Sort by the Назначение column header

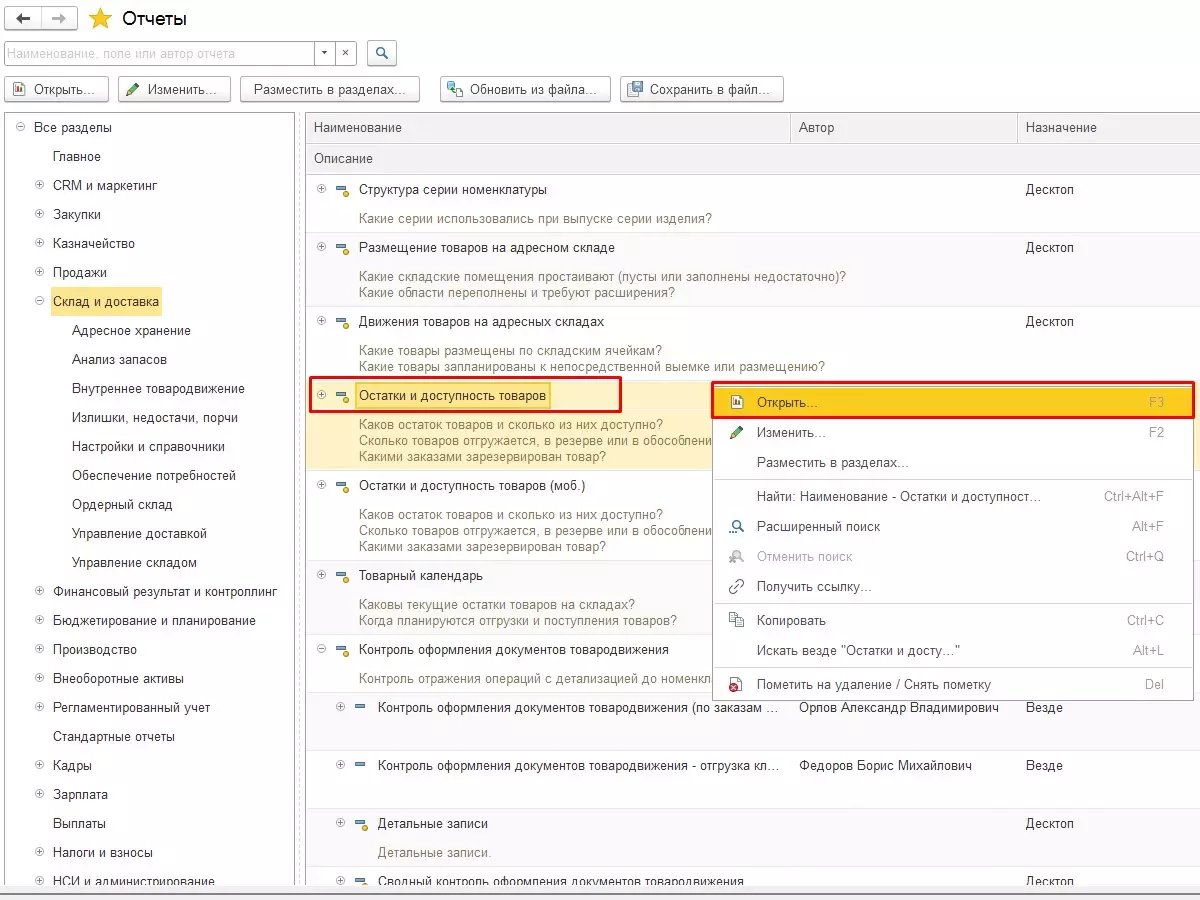1109,128
